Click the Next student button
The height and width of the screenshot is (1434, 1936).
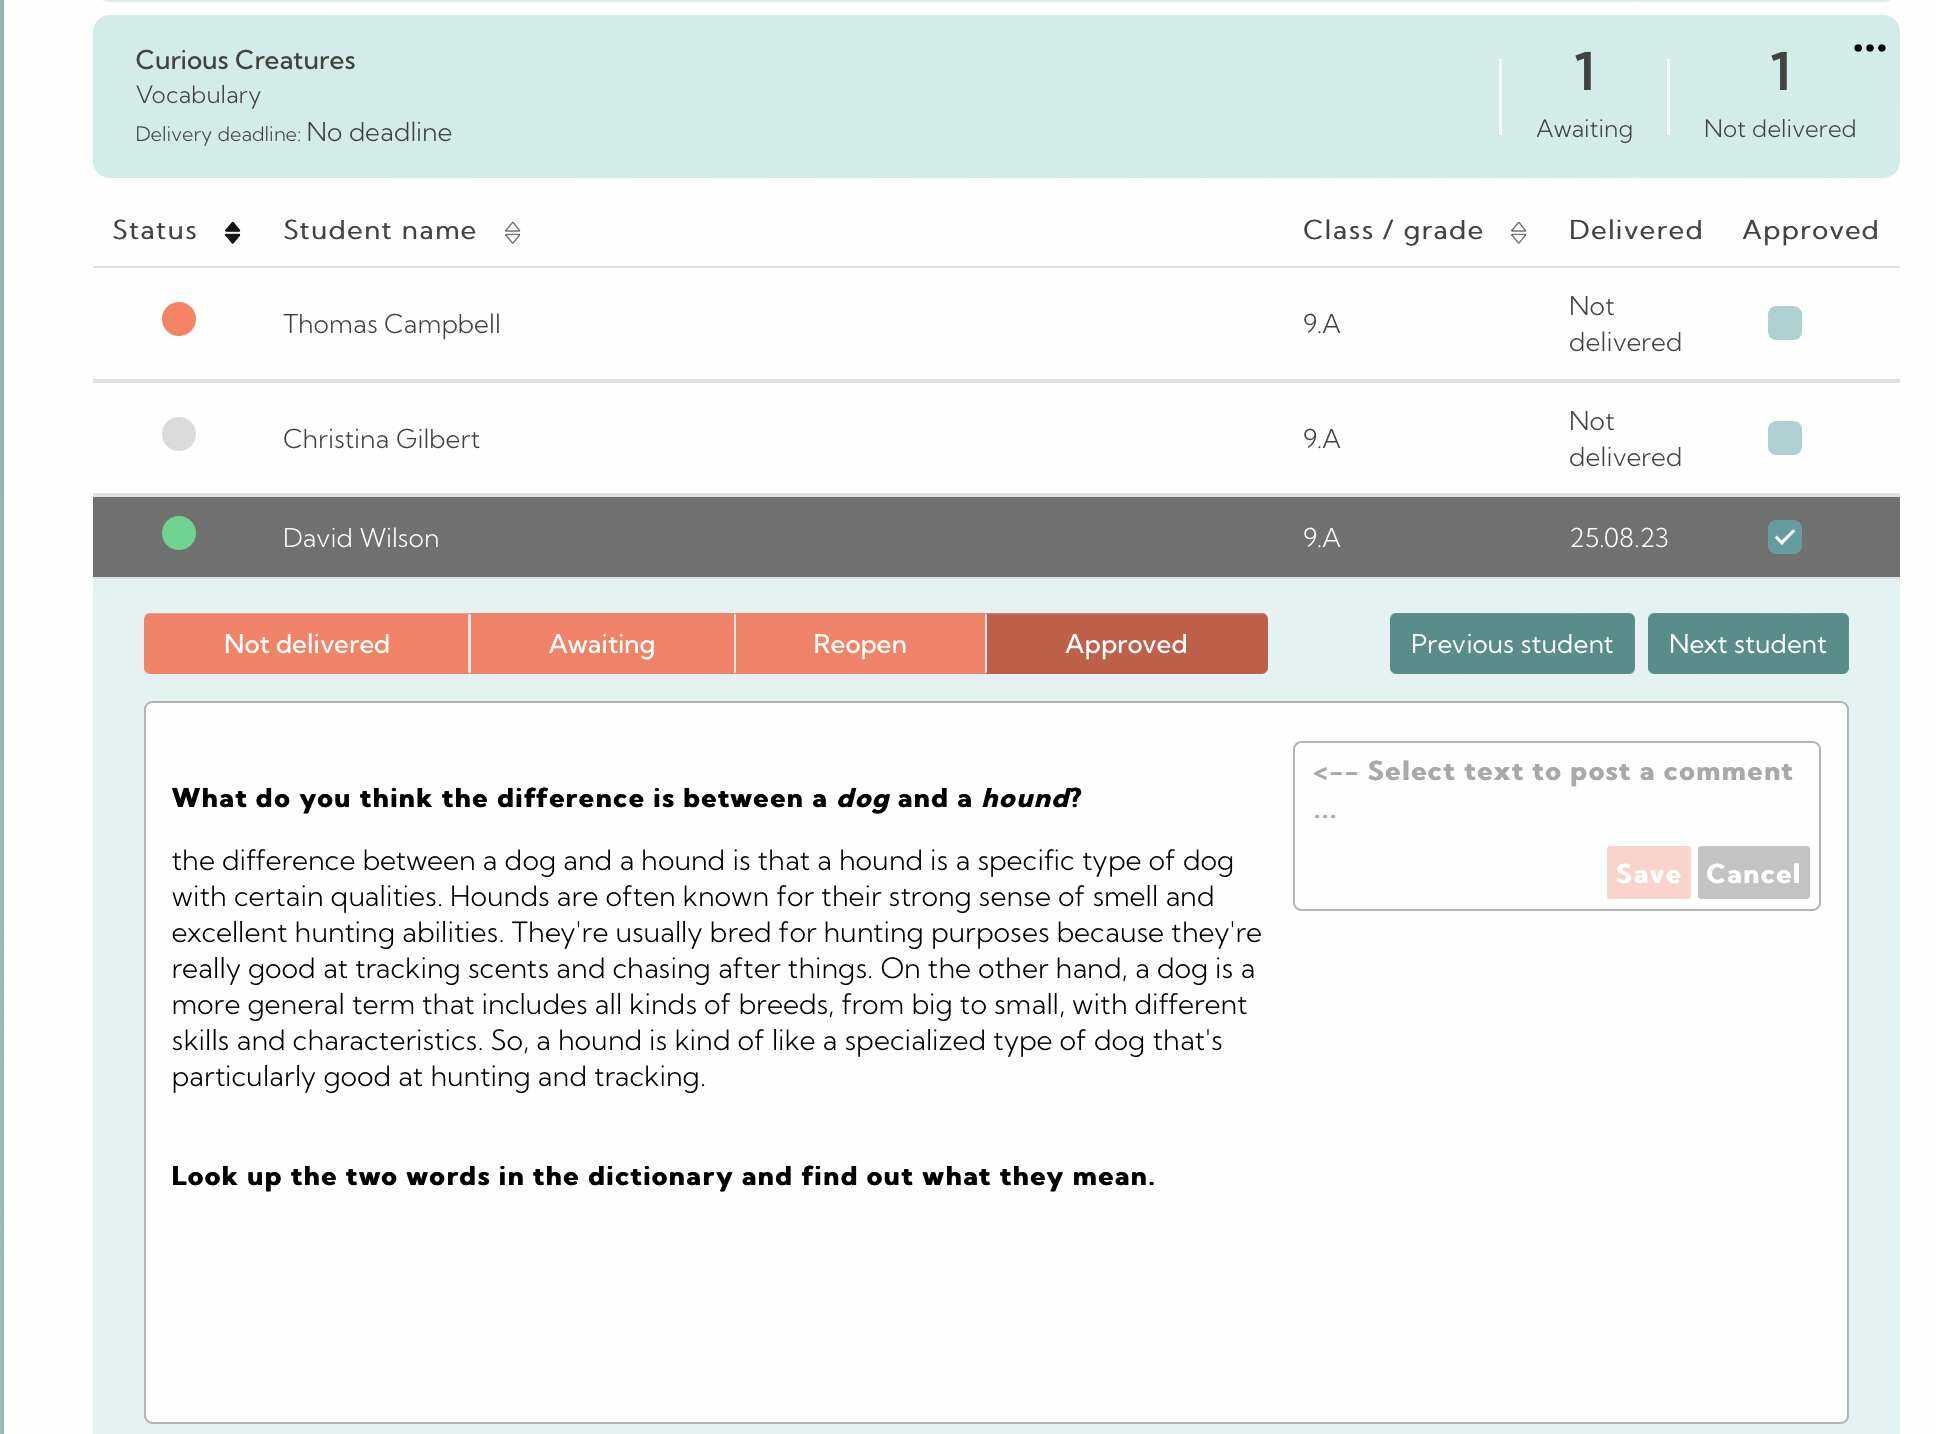click(x=1748, y=643)
